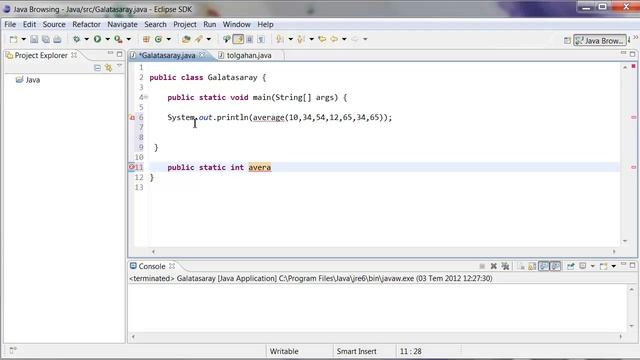Toggle Console Scroll Lock
Image resolution: width=640 pixels, height=360 pixels.
tap(532, 266)
